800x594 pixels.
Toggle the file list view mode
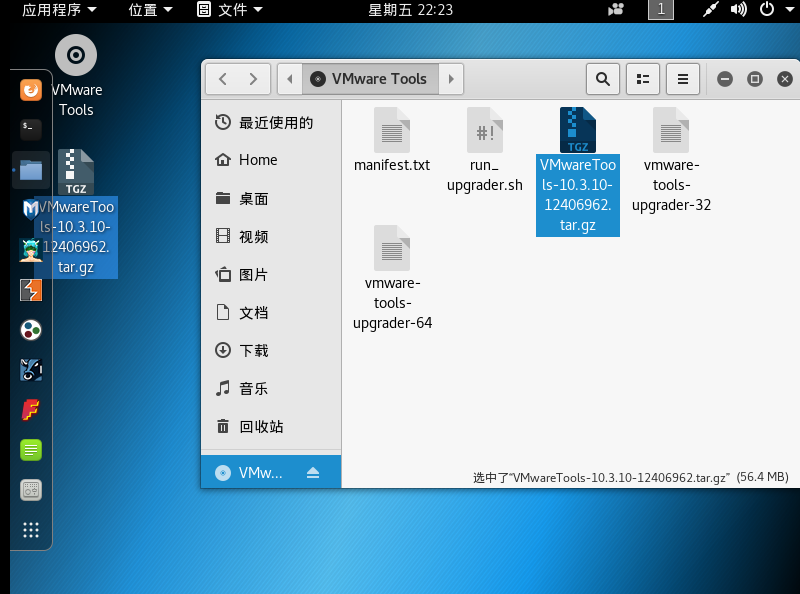pos(642,78)
